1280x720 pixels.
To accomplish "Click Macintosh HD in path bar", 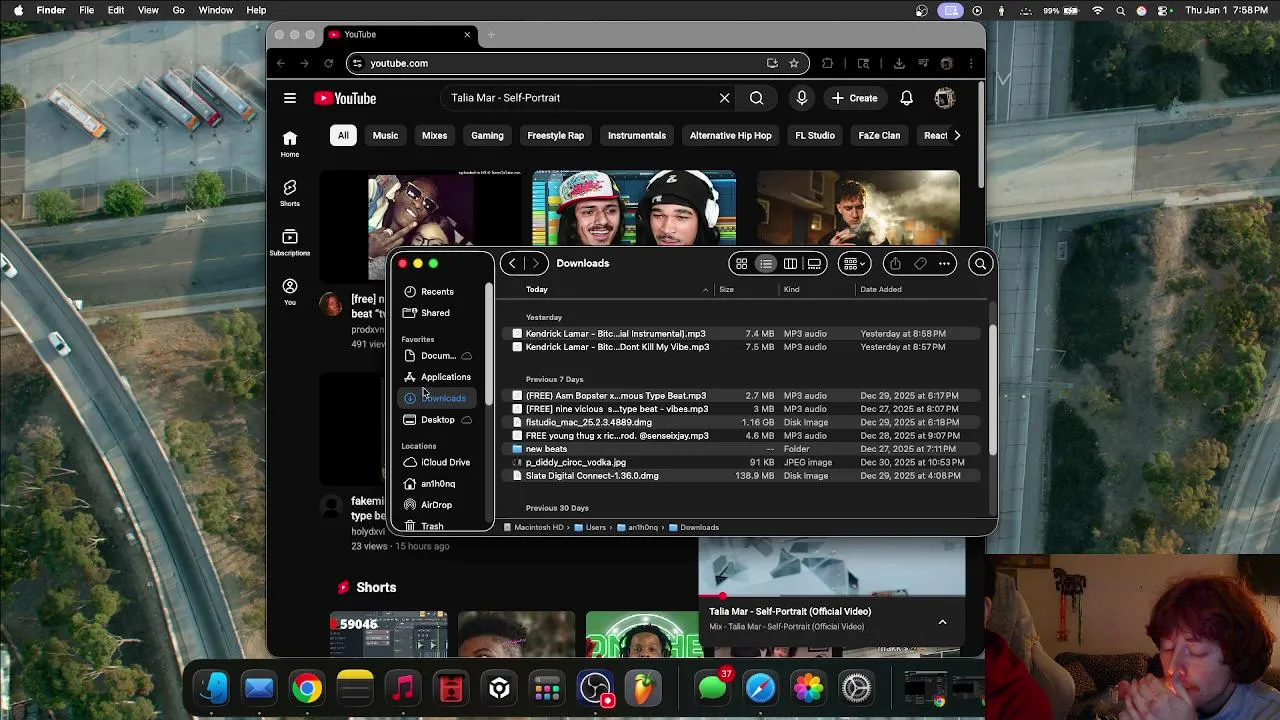I will coord(532,527).
